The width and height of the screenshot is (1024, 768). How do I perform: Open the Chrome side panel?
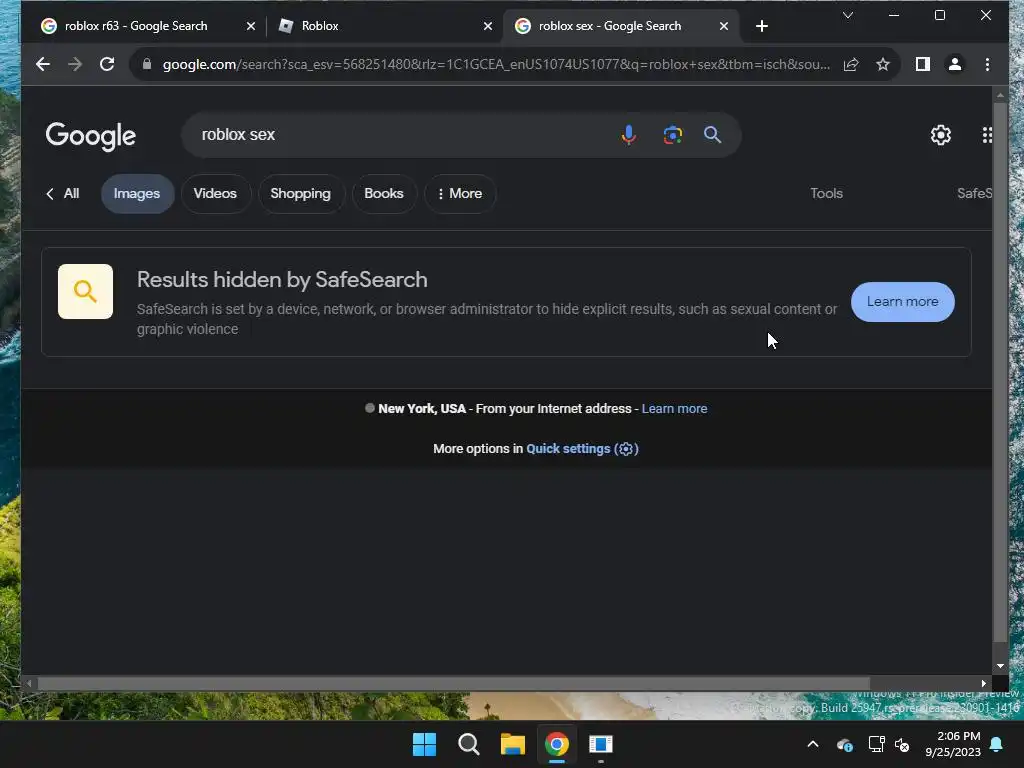[x=922, y=64]
